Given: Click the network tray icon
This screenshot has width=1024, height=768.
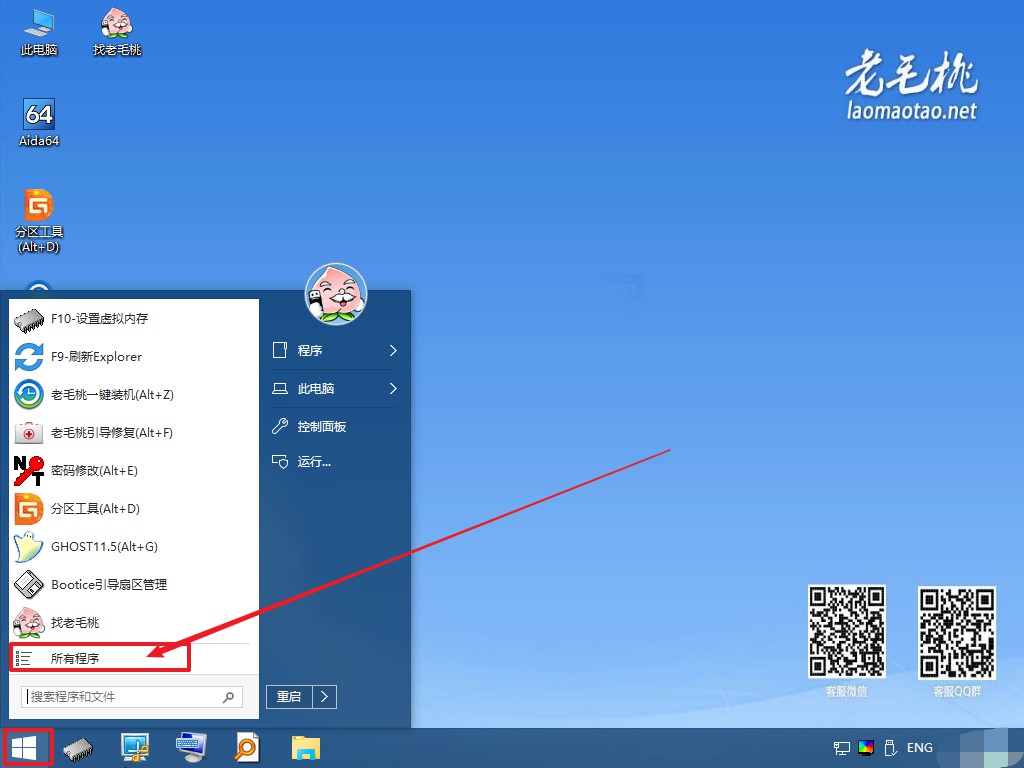Looking at the screenshot, I should tap(842, 748).
